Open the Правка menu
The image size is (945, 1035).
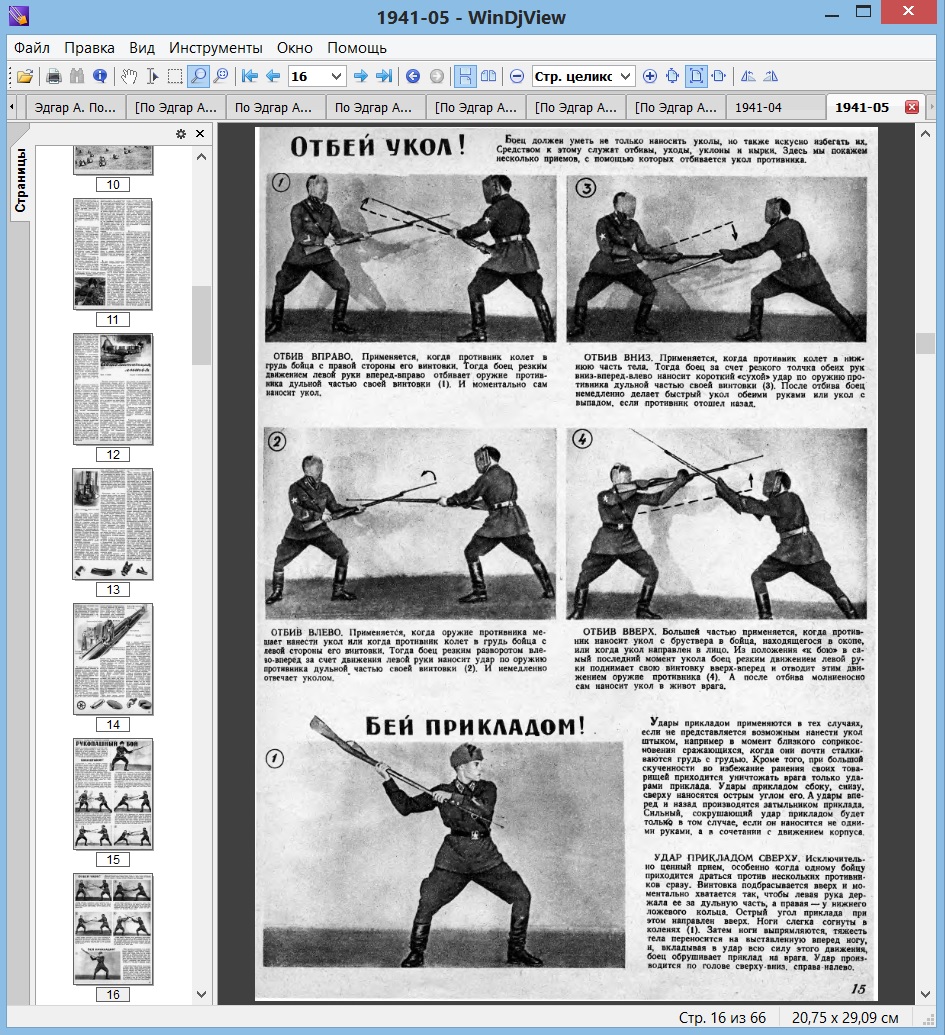(x=89, y=48)
